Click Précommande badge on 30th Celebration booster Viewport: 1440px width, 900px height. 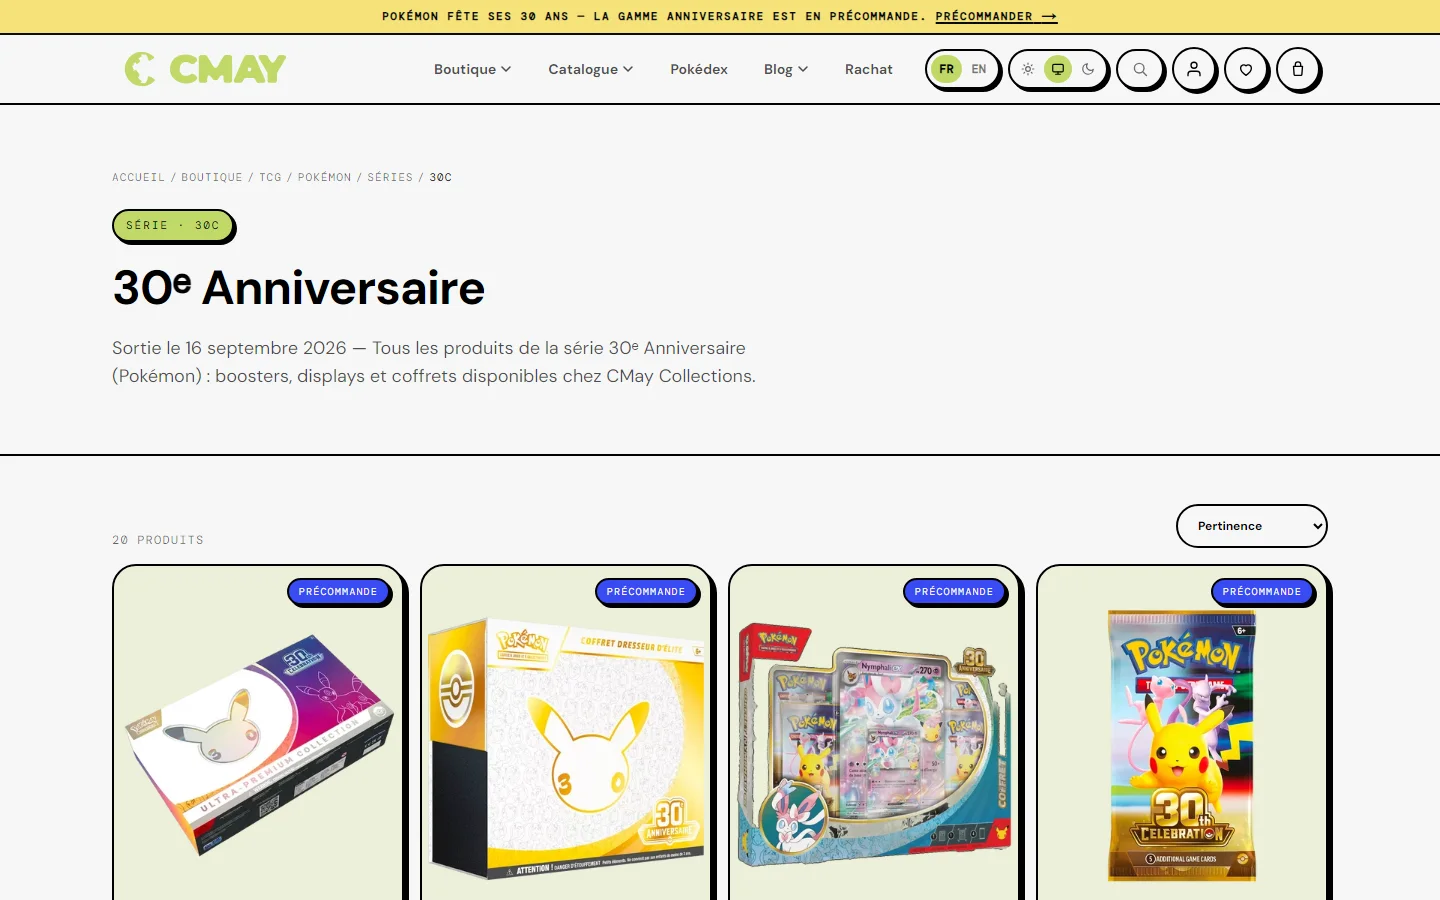point(1262,592)
